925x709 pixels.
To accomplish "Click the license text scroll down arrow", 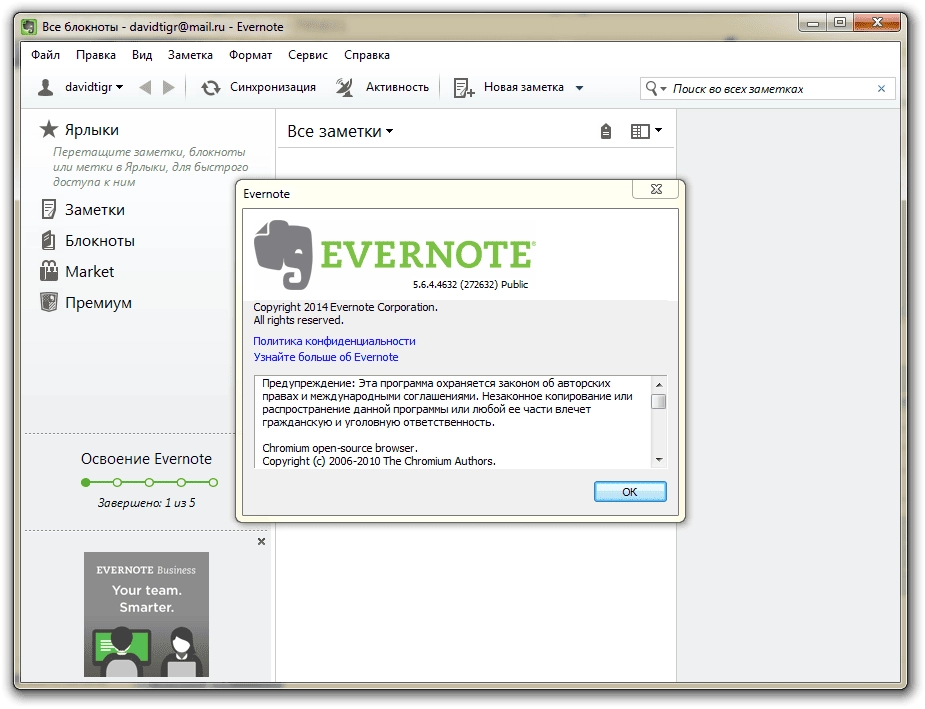I will click(x=659, y=459).
